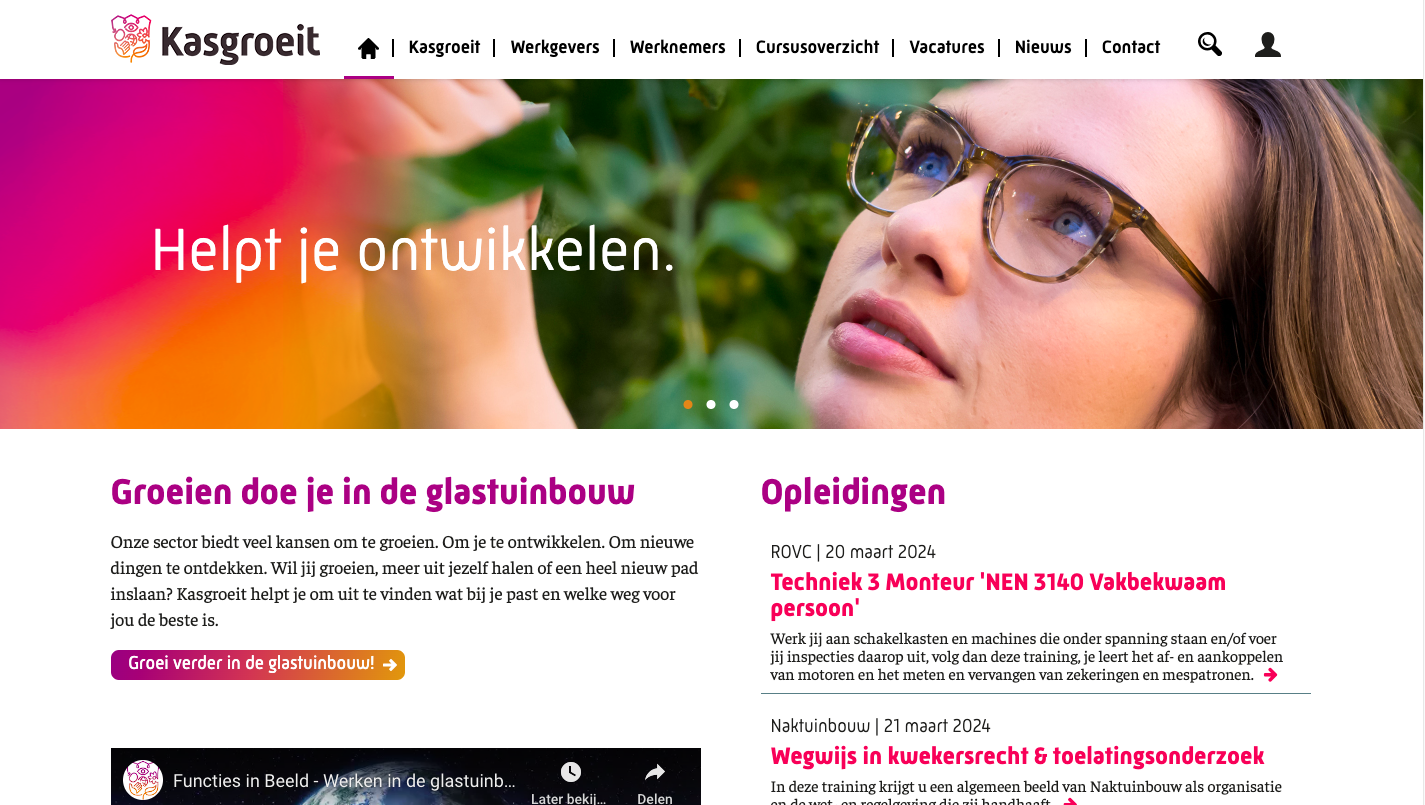Open the search magnifier icon

[x=1210, y=44]
